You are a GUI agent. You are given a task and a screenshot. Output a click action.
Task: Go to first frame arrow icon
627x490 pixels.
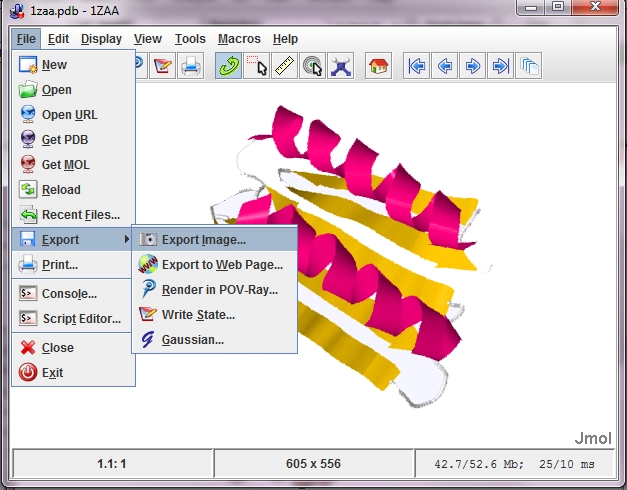pyautogui.click(x=416, y=66)
